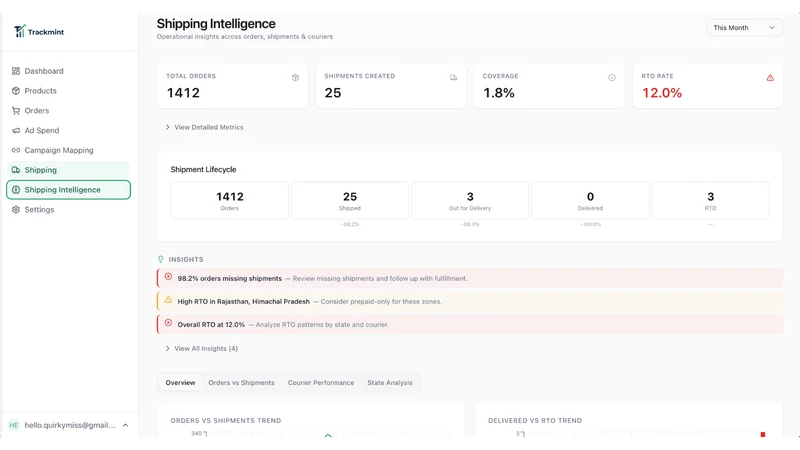
Task: Click the 3 Out for Delivery card
Action: point(470,201)
